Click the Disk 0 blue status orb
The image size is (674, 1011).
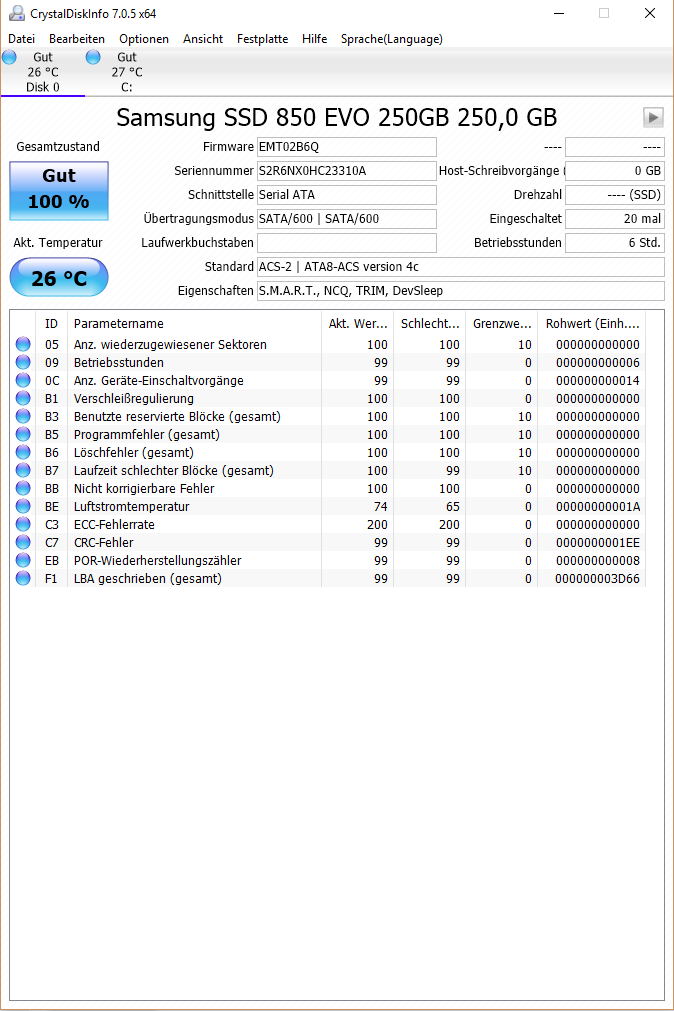pyautogui.click(x=10, y=57)
